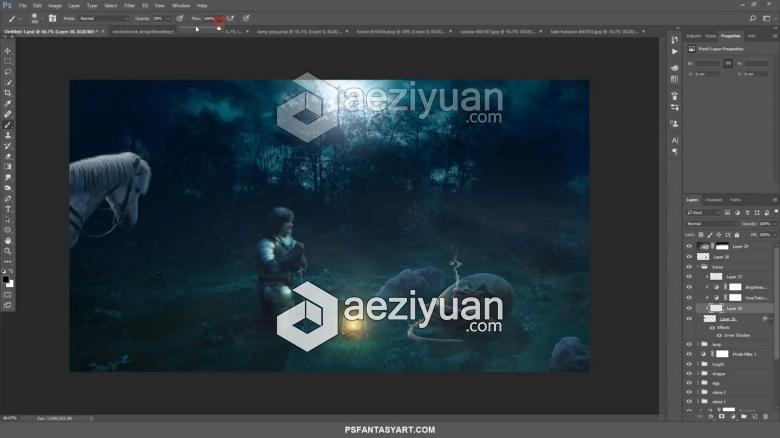
Task: Select the Crop tool
Action: (7, 93)
